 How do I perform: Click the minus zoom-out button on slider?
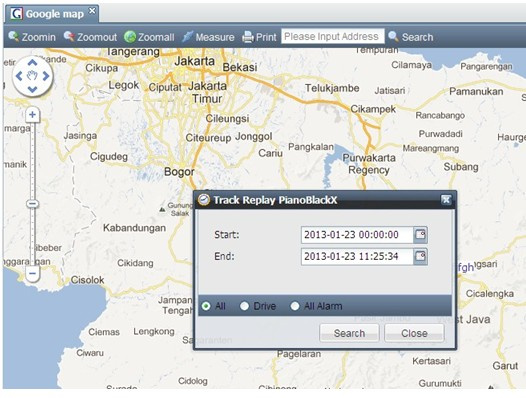[x=32, y=273]
